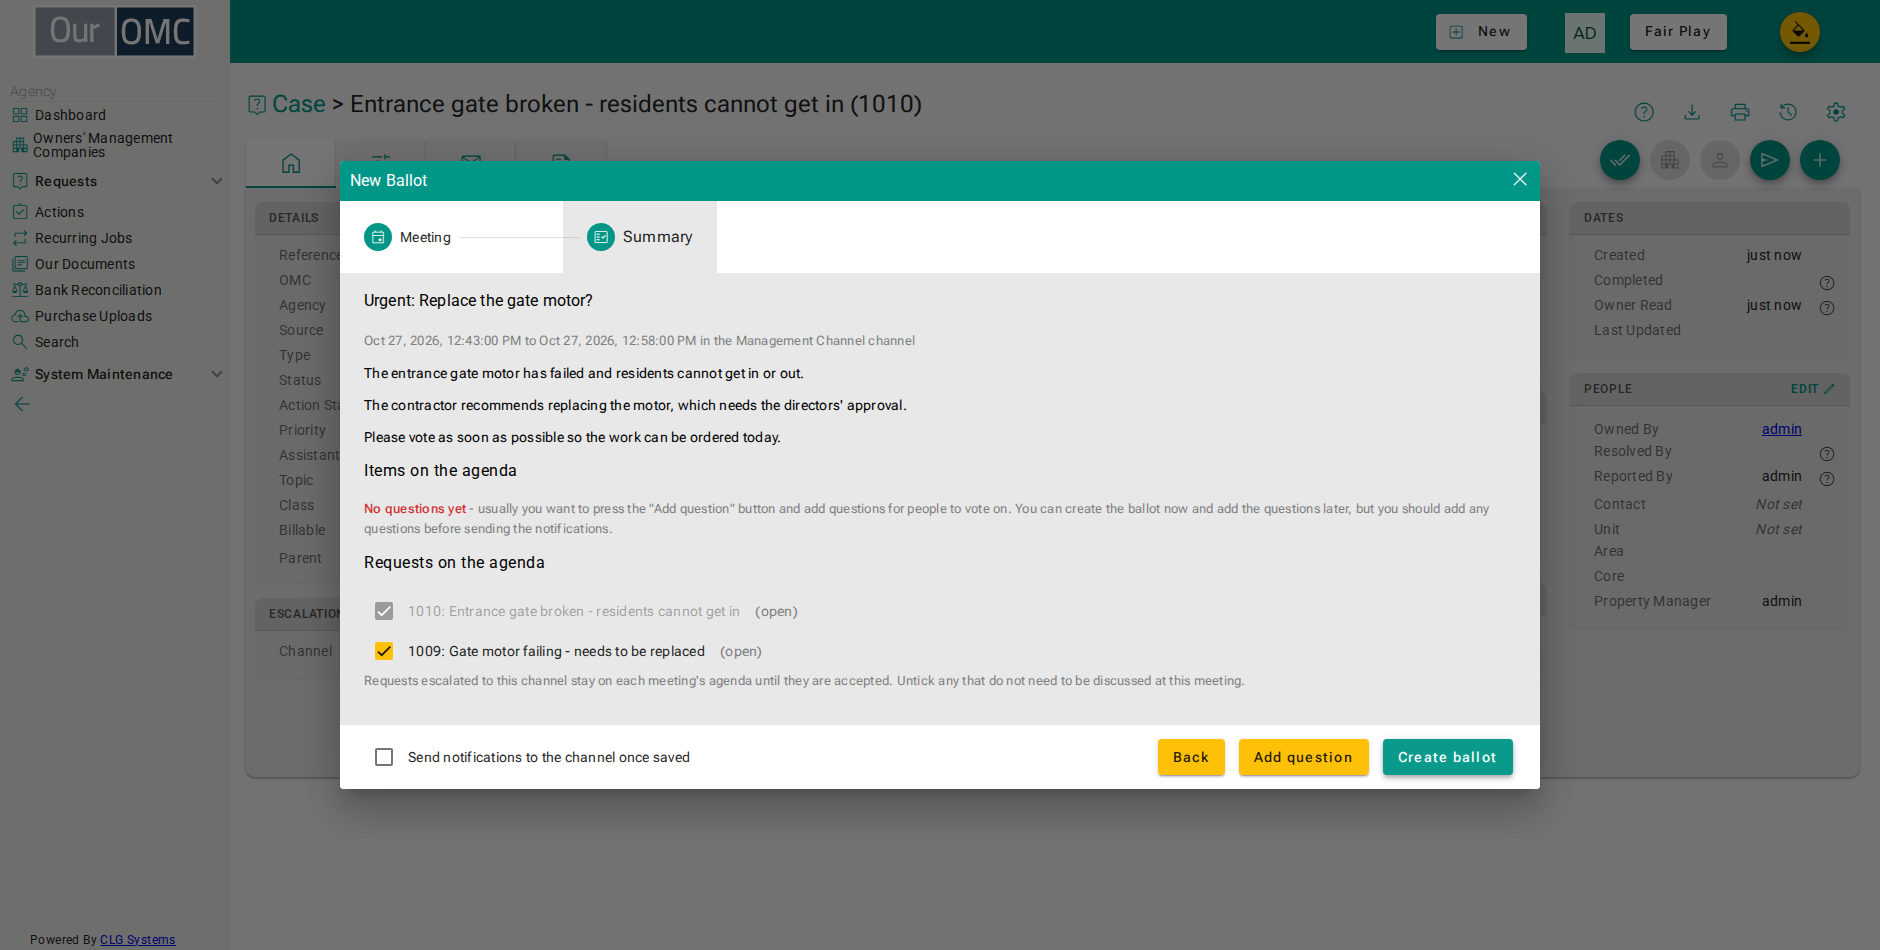Click the send arrow round button
The image size is (1880, 950).
(1770, 160)
